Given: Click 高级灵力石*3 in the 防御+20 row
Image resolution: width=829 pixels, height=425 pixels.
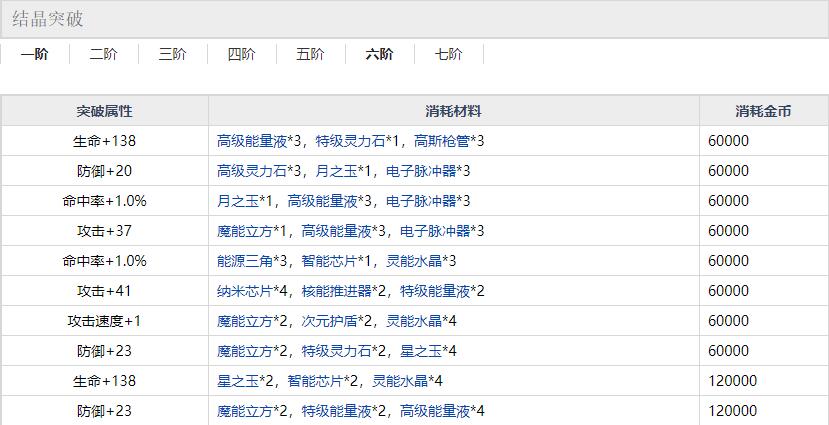Looking at the screenshot, I should [251, 171].
